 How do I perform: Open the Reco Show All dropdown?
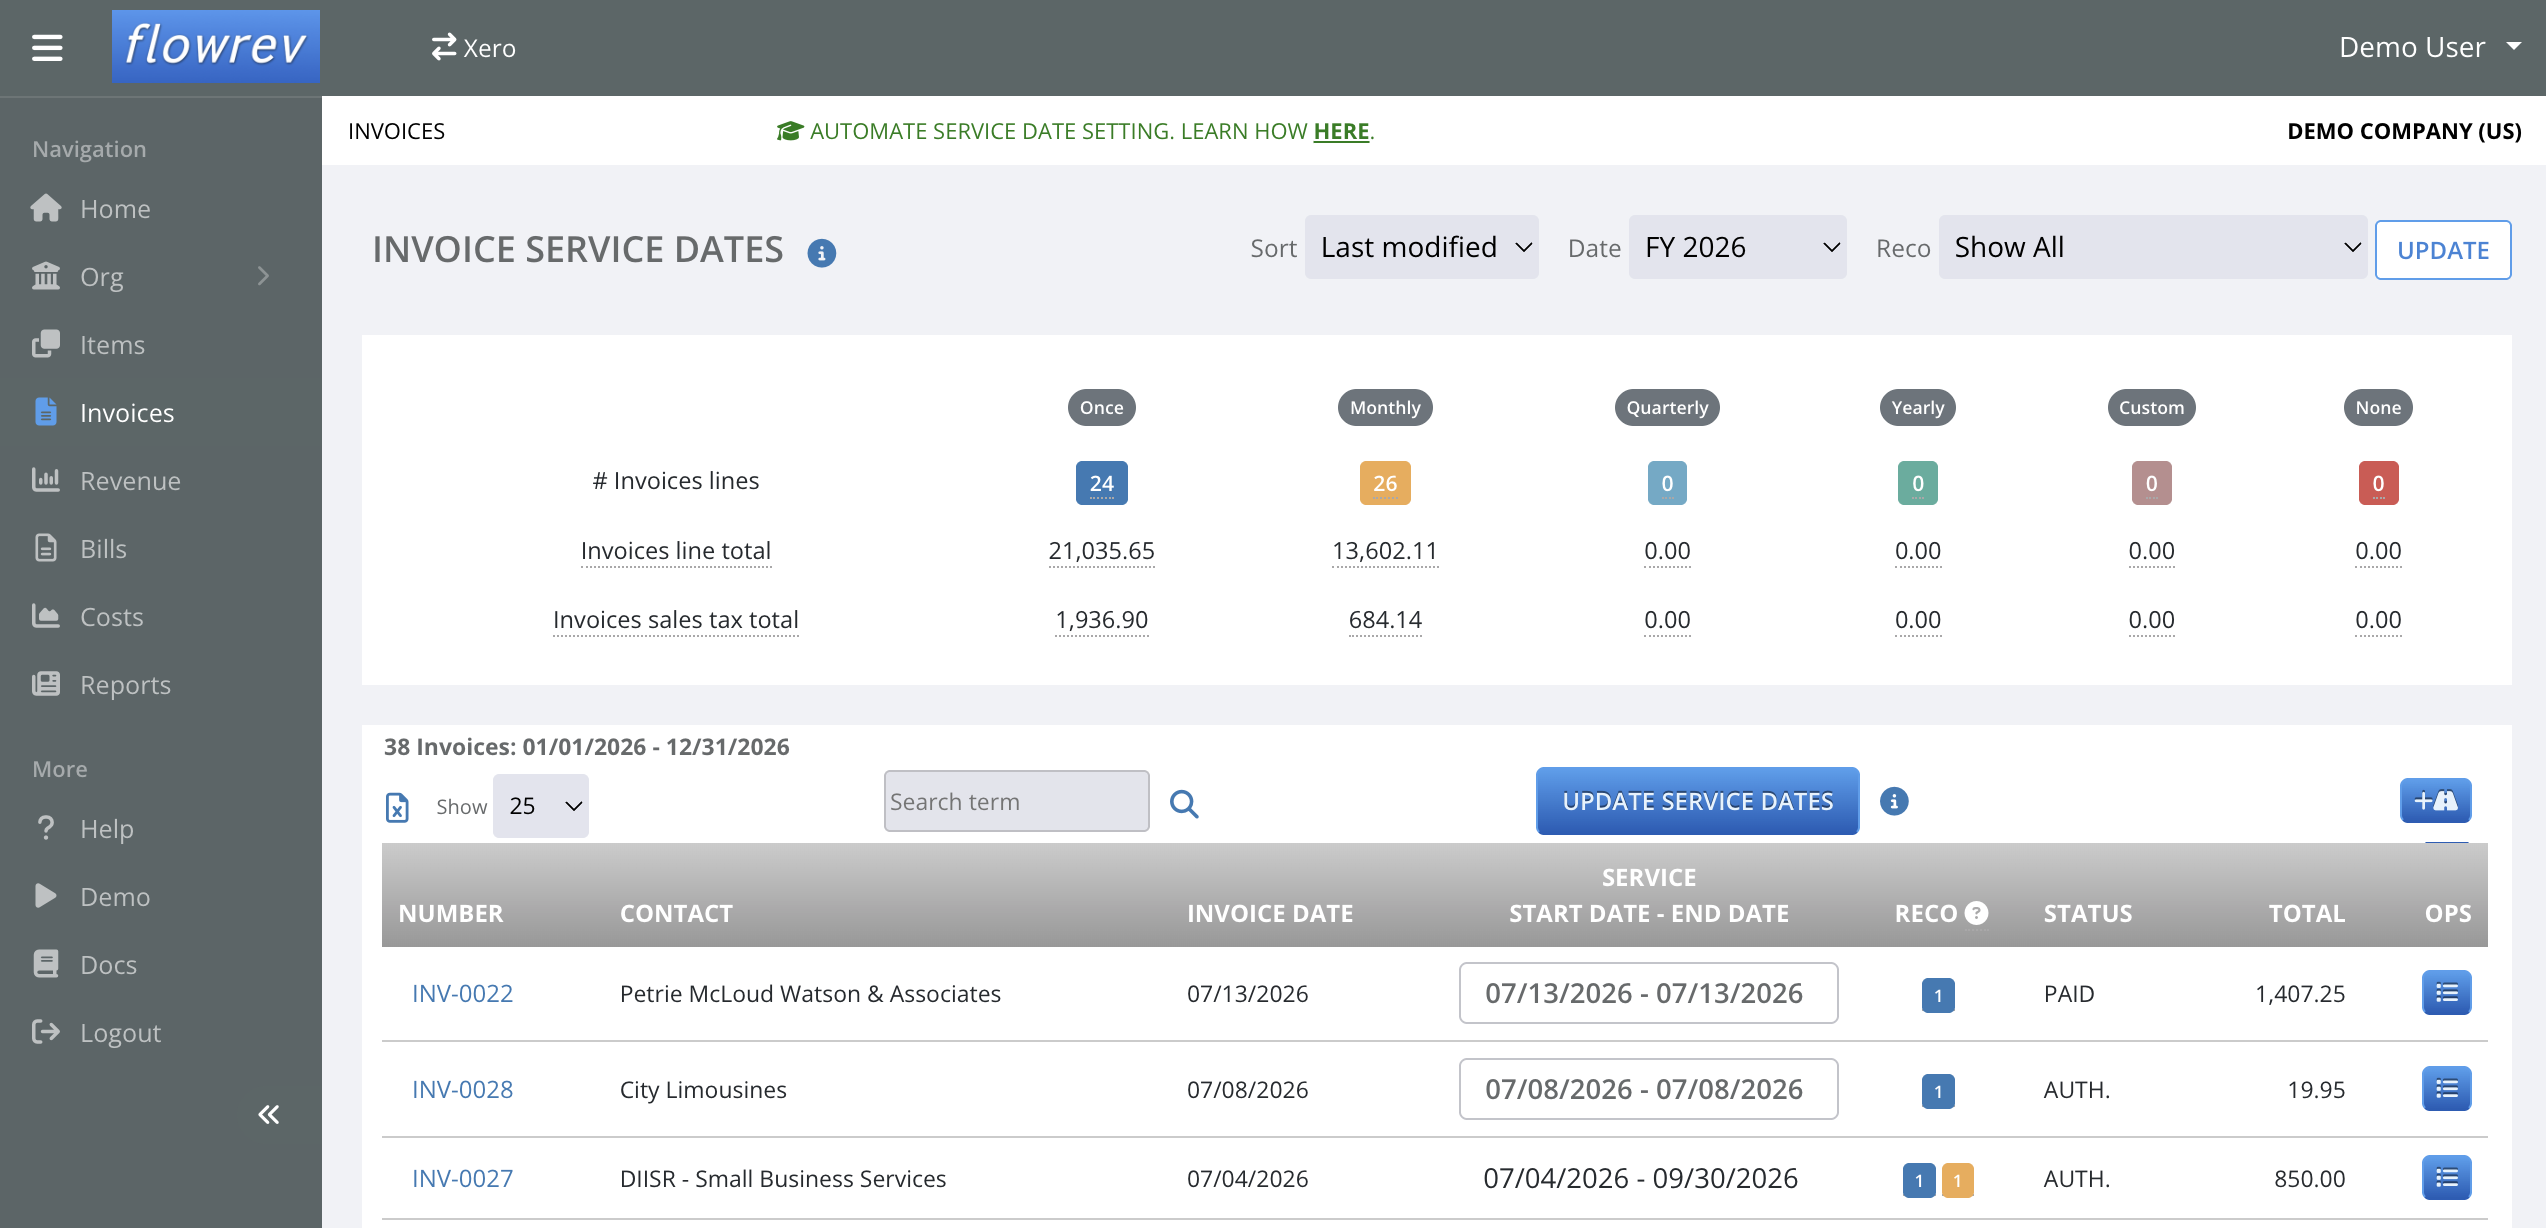pos(2152,247)
